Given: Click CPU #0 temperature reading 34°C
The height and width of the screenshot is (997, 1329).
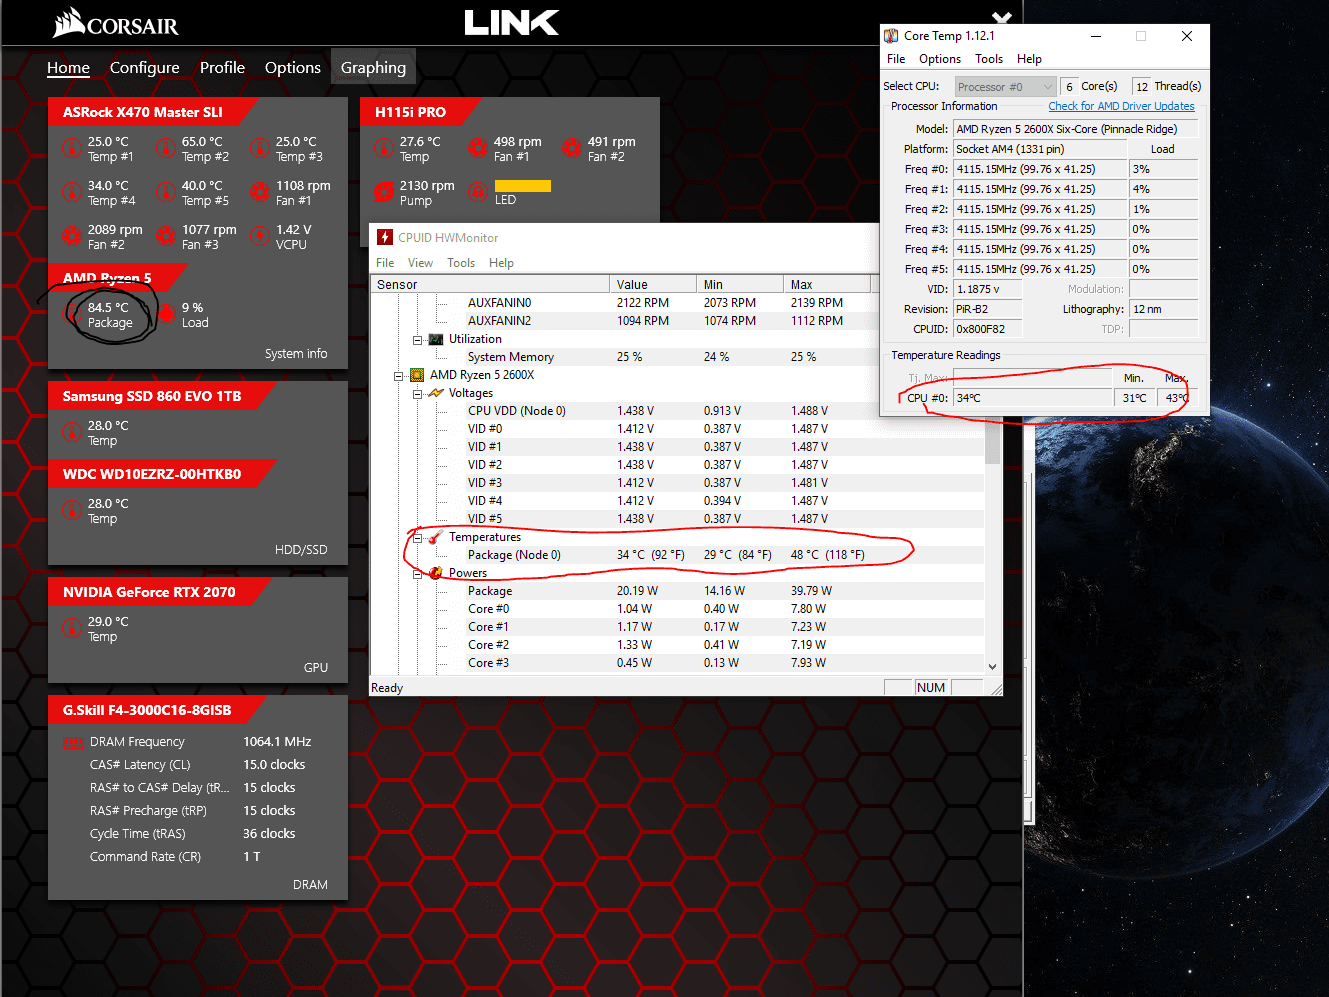Looking at the screenshot, I should [x=1032, y=398].
